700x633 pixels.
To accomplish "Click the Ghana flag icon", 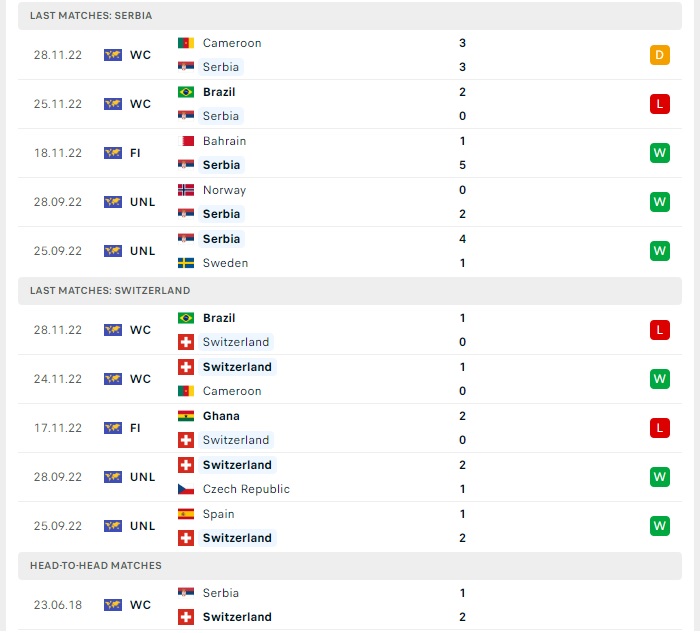I will (186, 416).
